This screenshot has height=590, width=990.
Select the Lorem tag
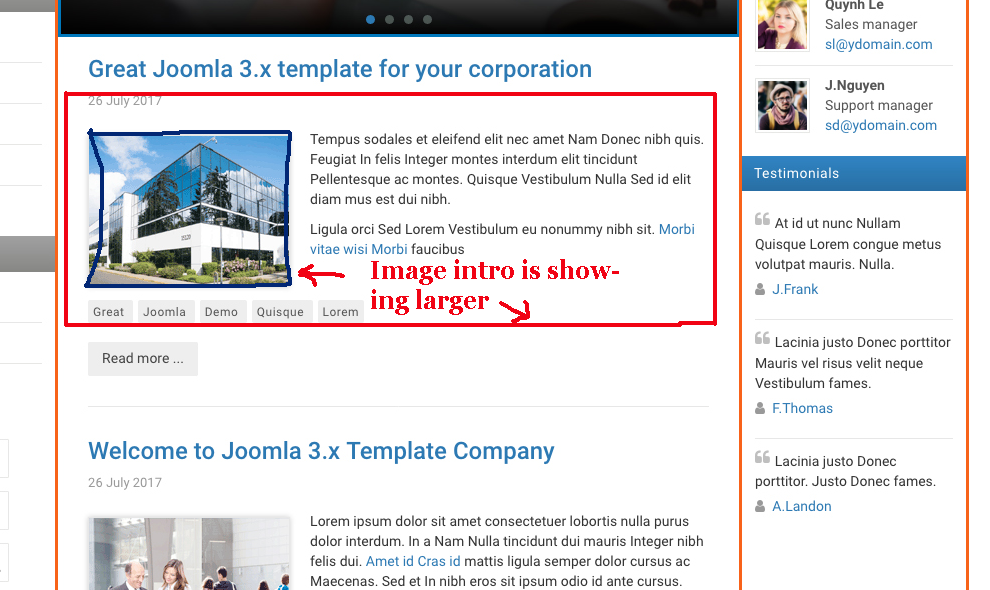[x=340, y=311]
